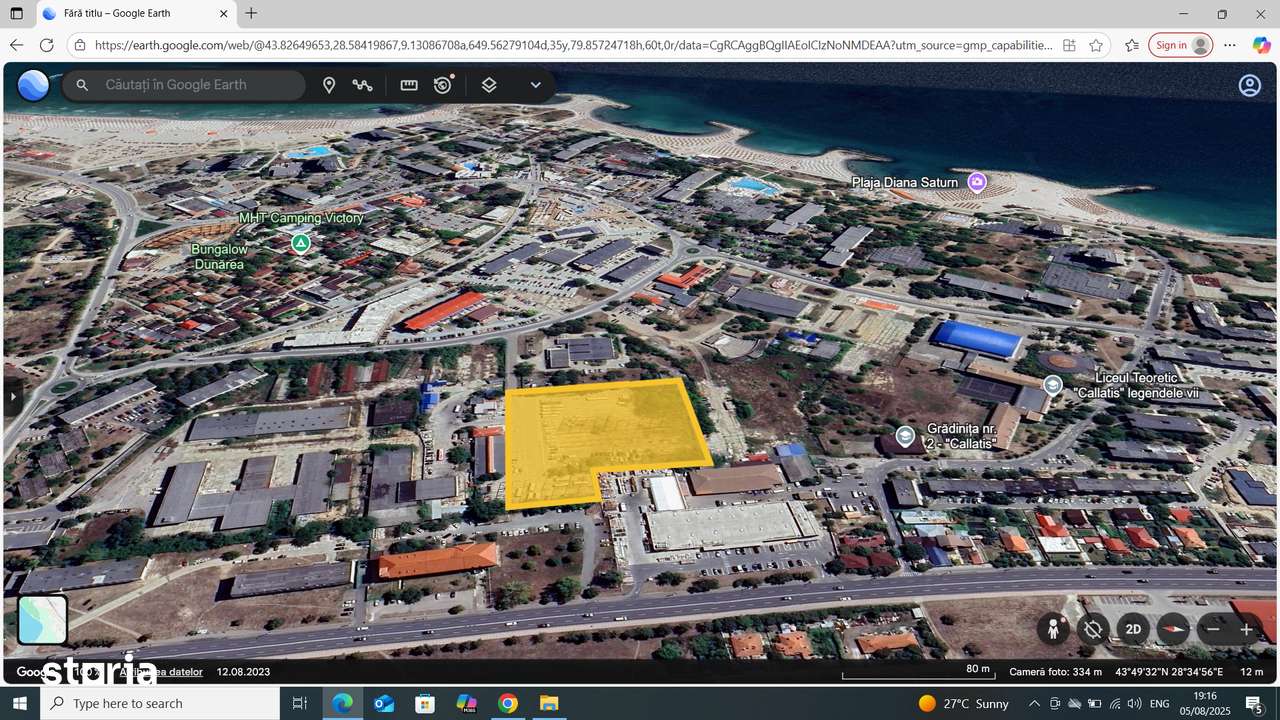The width and height of the screenshot is (1280, 720).
Task: Click the minimap thumbnail in the corner
Action: click(43, 620)
